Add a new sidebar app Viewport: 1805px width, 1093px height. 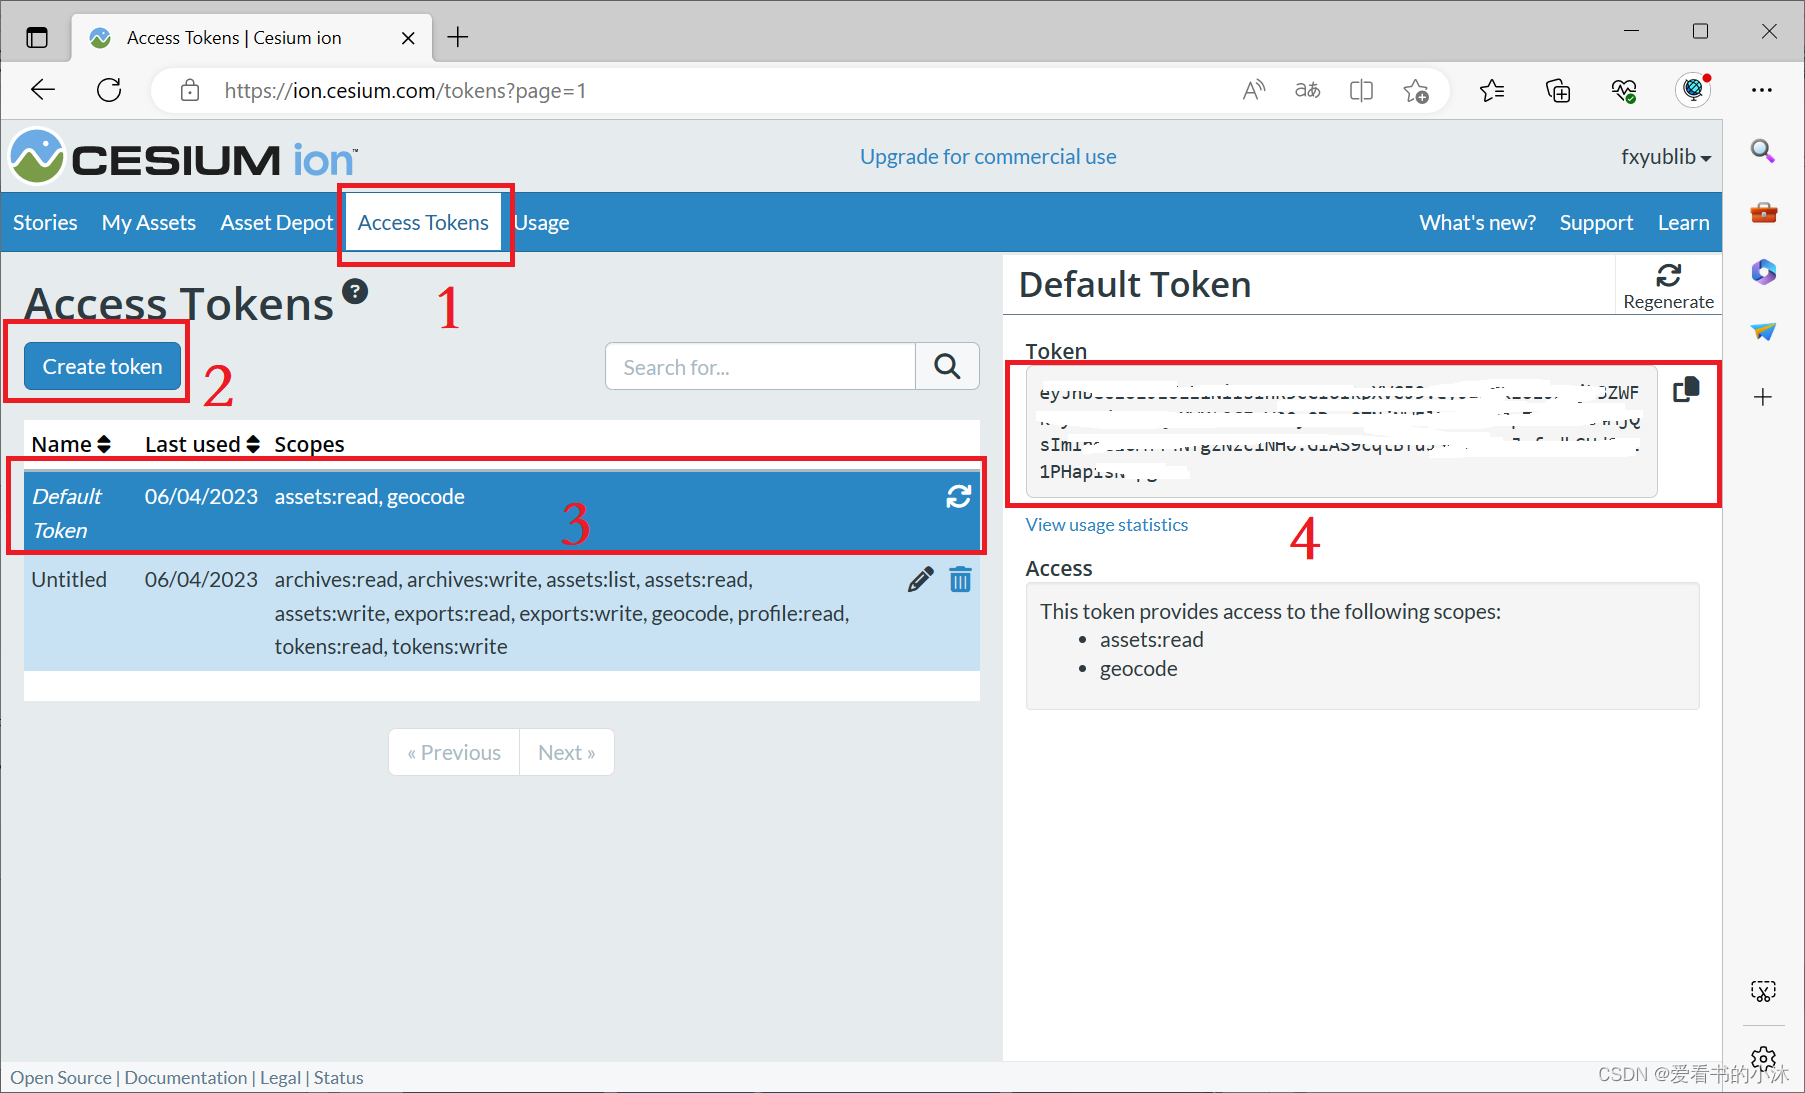pos(1763,397)
